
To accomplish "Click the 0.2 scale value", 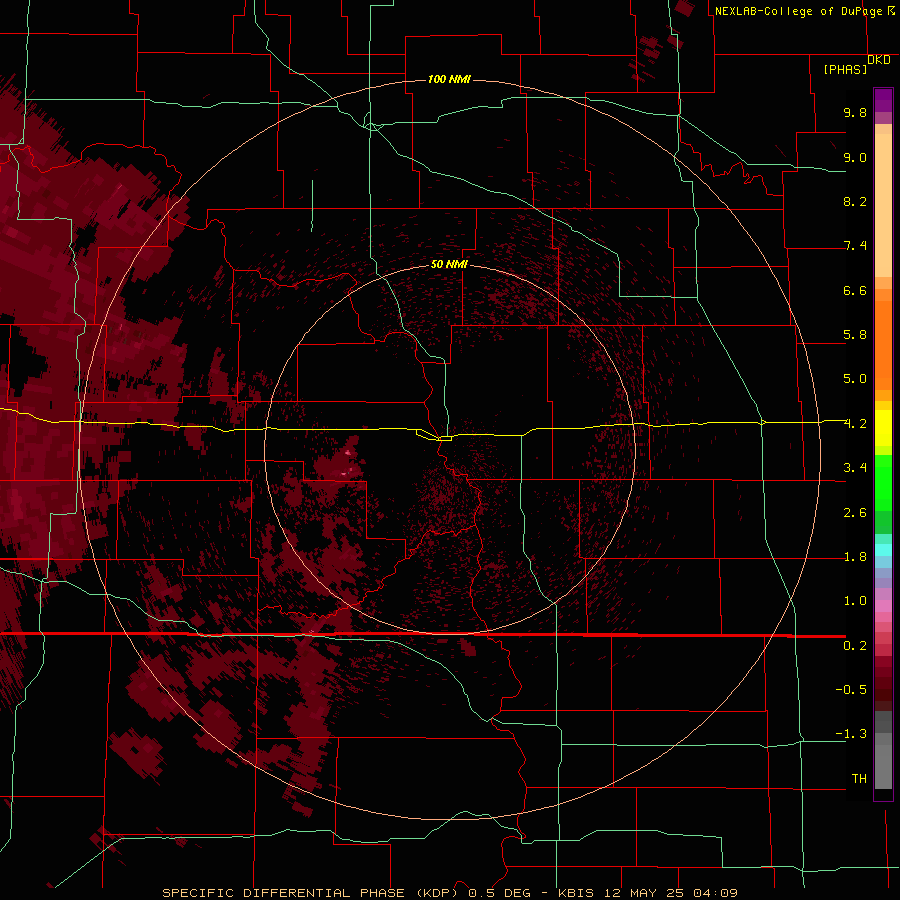I will pos(855,646).
